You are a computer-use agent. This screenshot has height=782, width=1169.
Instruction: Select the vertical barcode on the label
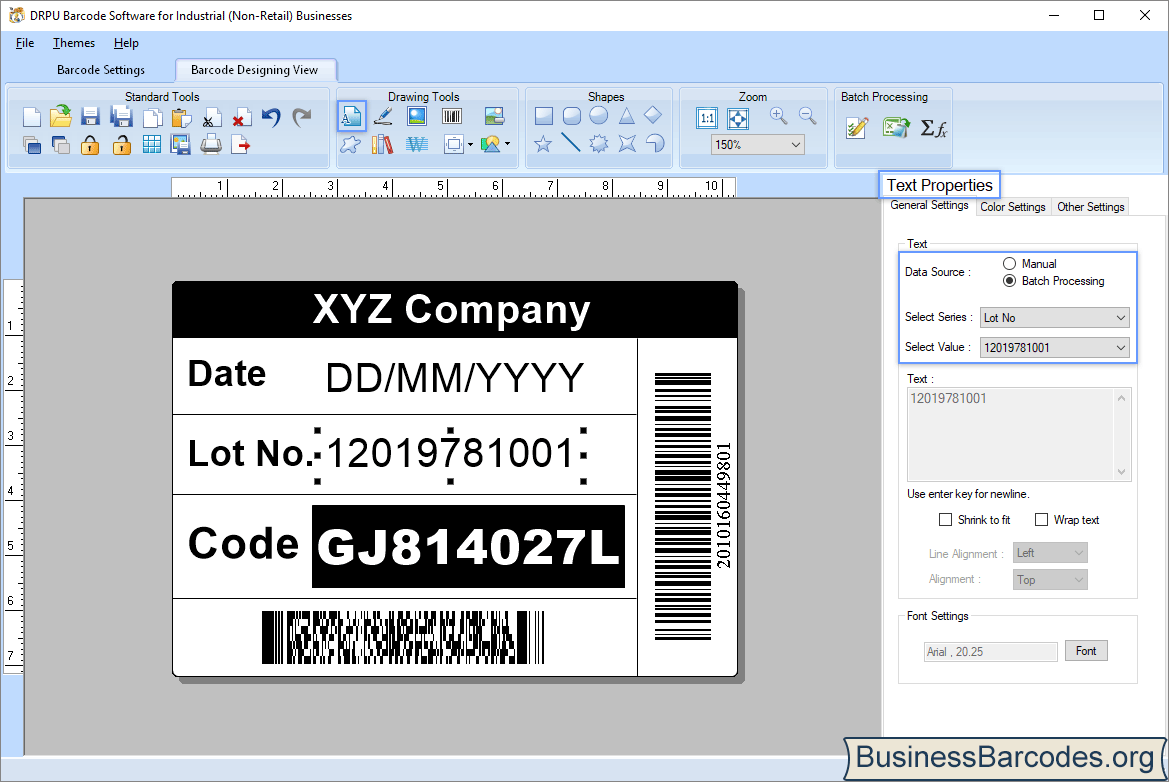(x=683, y=506)
